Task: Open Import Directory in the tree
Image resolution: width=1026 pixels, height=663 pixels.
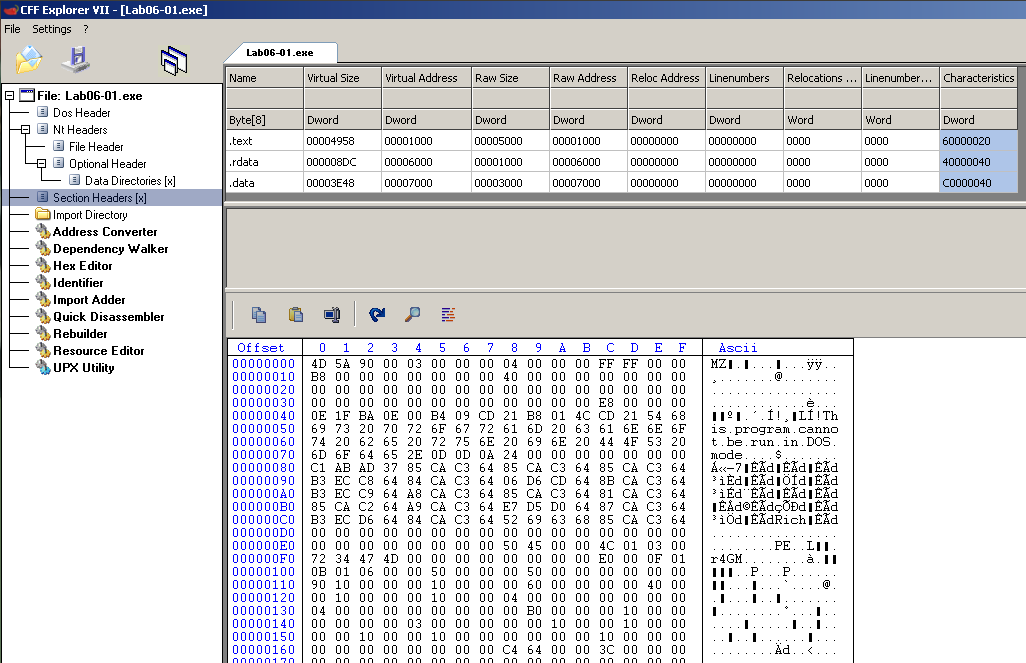Action: [x=90, y=215]
